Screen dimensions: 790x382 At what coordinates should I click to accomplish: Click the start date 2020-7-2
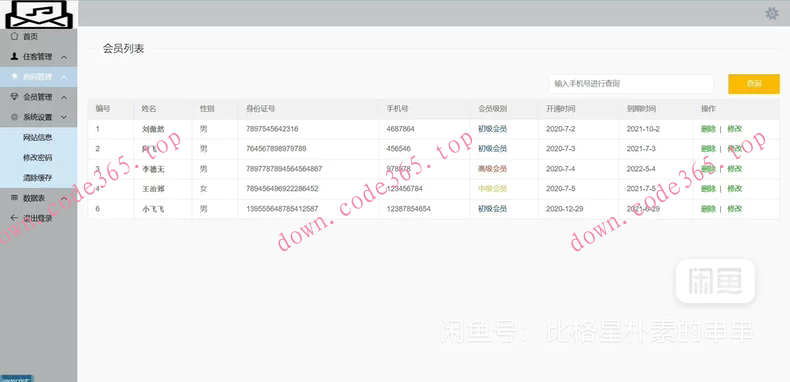(x=561, y=129)
